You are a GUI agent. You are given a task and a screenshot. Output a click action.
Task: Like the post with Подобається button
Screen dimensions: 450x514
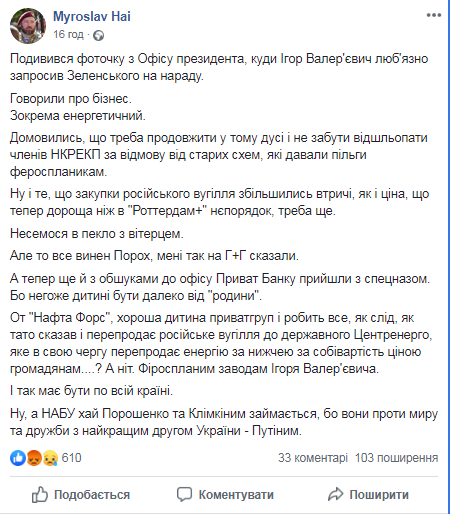click(81, 495)
